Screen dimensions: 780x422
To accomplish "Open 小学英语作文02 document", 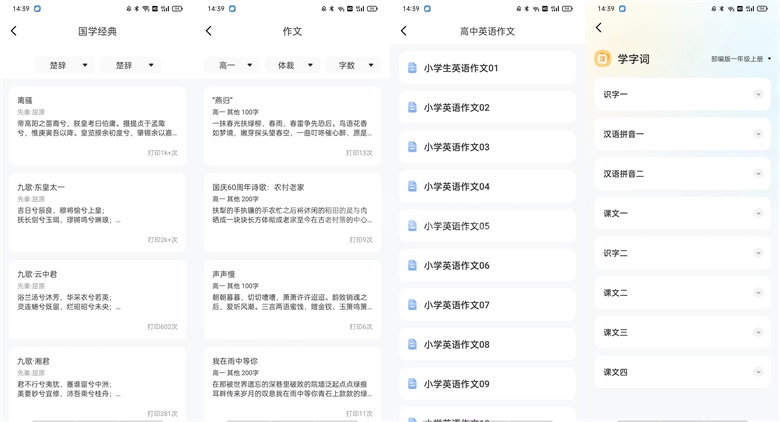I will click(488, 107).
